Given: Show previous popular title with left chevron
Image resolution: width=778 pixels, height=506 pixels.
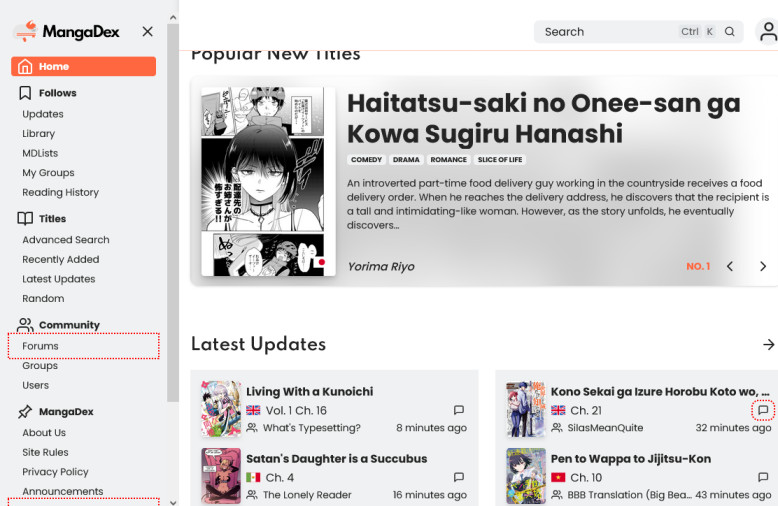Looking at the screenshot, I should click(x=730, y=266).
